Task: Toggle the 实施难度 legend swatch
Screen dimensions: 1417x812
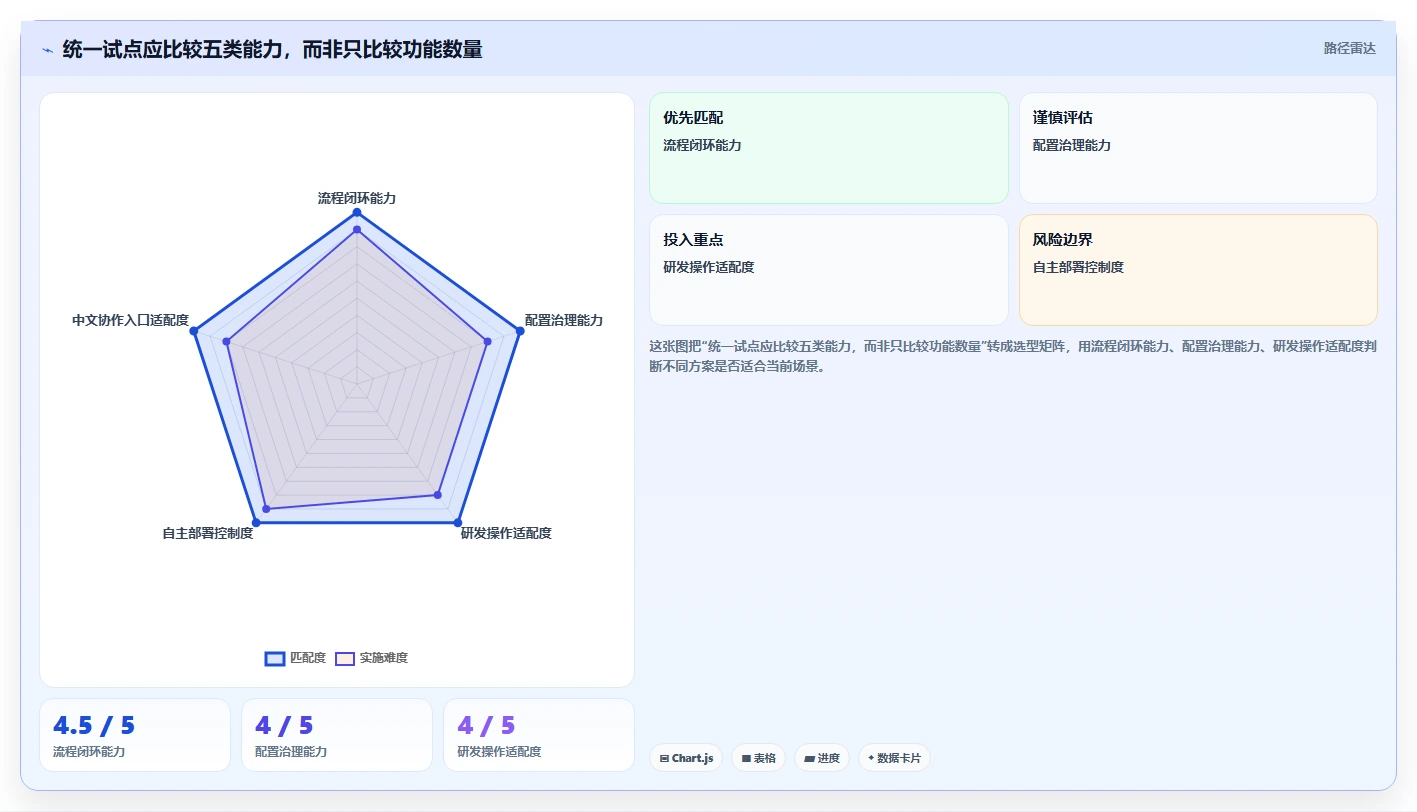Action: 345,658
